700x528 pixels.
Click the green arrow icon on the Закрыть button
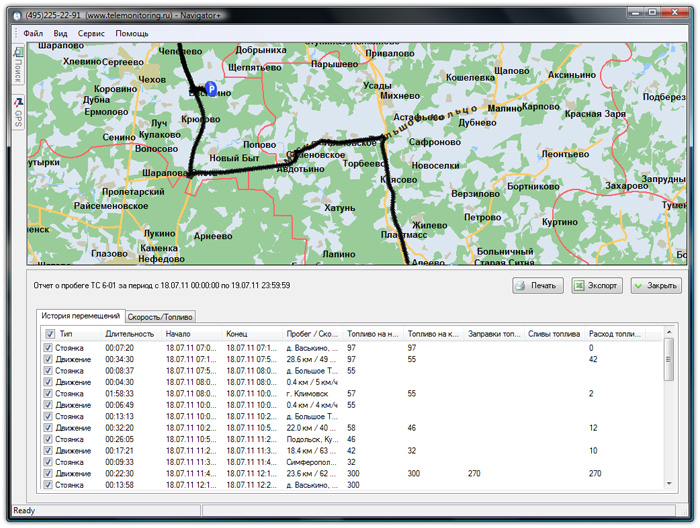(x=639, y=286)
